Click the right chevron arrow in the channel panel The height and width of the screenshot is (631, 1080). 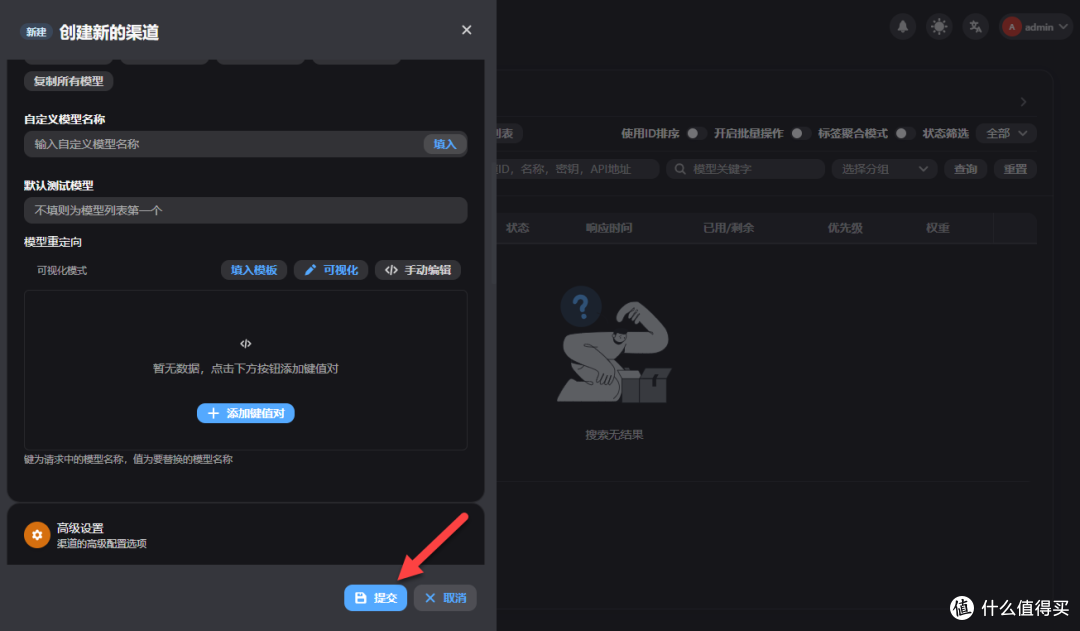tap(1024, 102)
